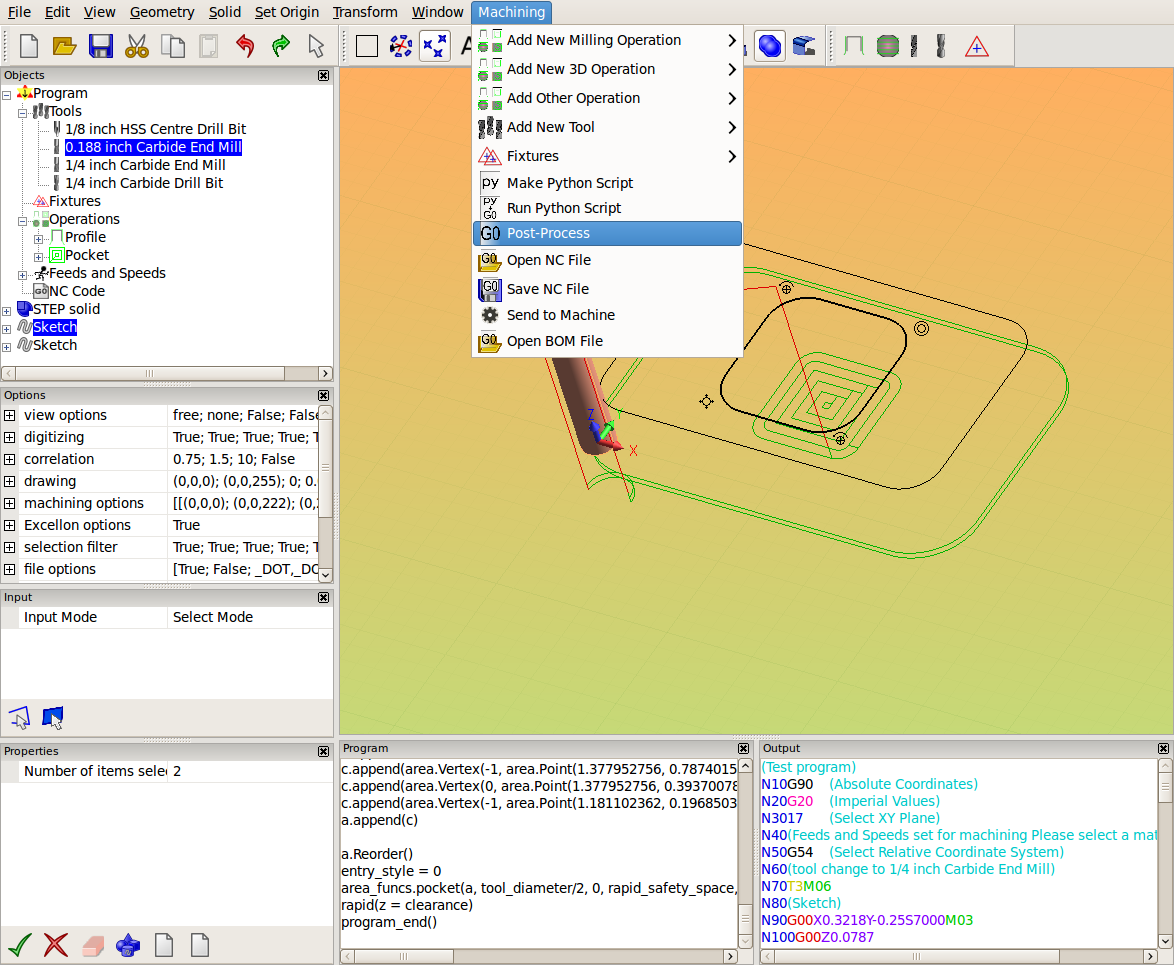Image resolution: width=1174 pixels, height=965 pixels.
Task: Cancel with the red X button
Action: tap(56, 945)
